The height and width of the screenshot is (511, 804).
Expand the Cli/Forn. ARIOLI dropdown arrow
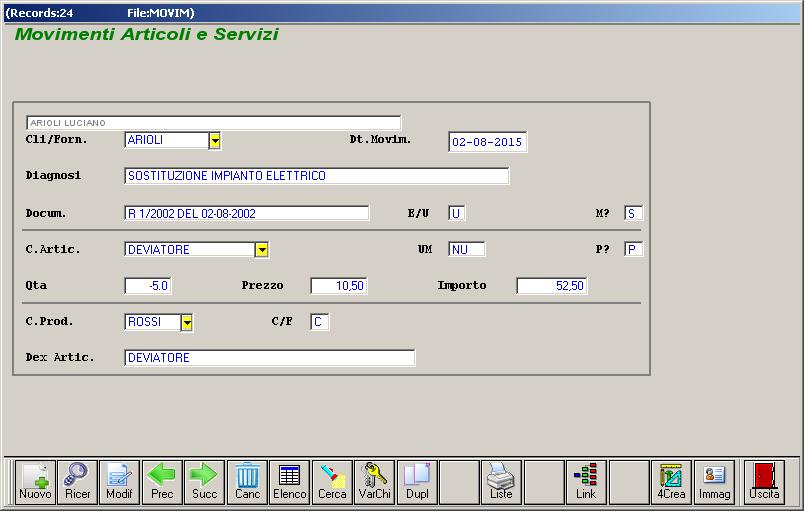215,140
